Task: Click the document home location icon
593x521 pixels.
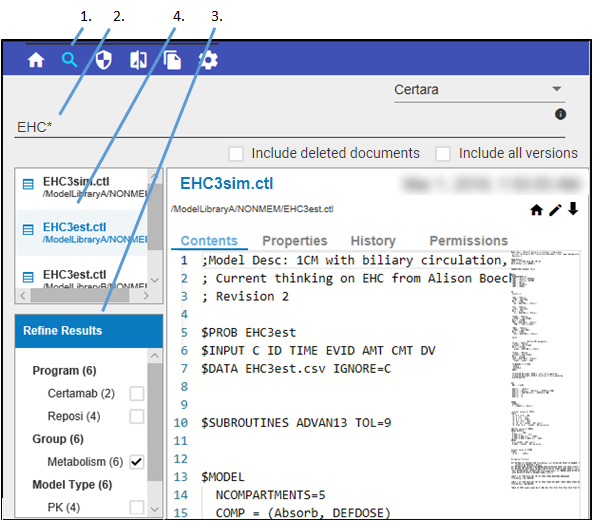Action: pyautogui.click(x=536, y=210)
